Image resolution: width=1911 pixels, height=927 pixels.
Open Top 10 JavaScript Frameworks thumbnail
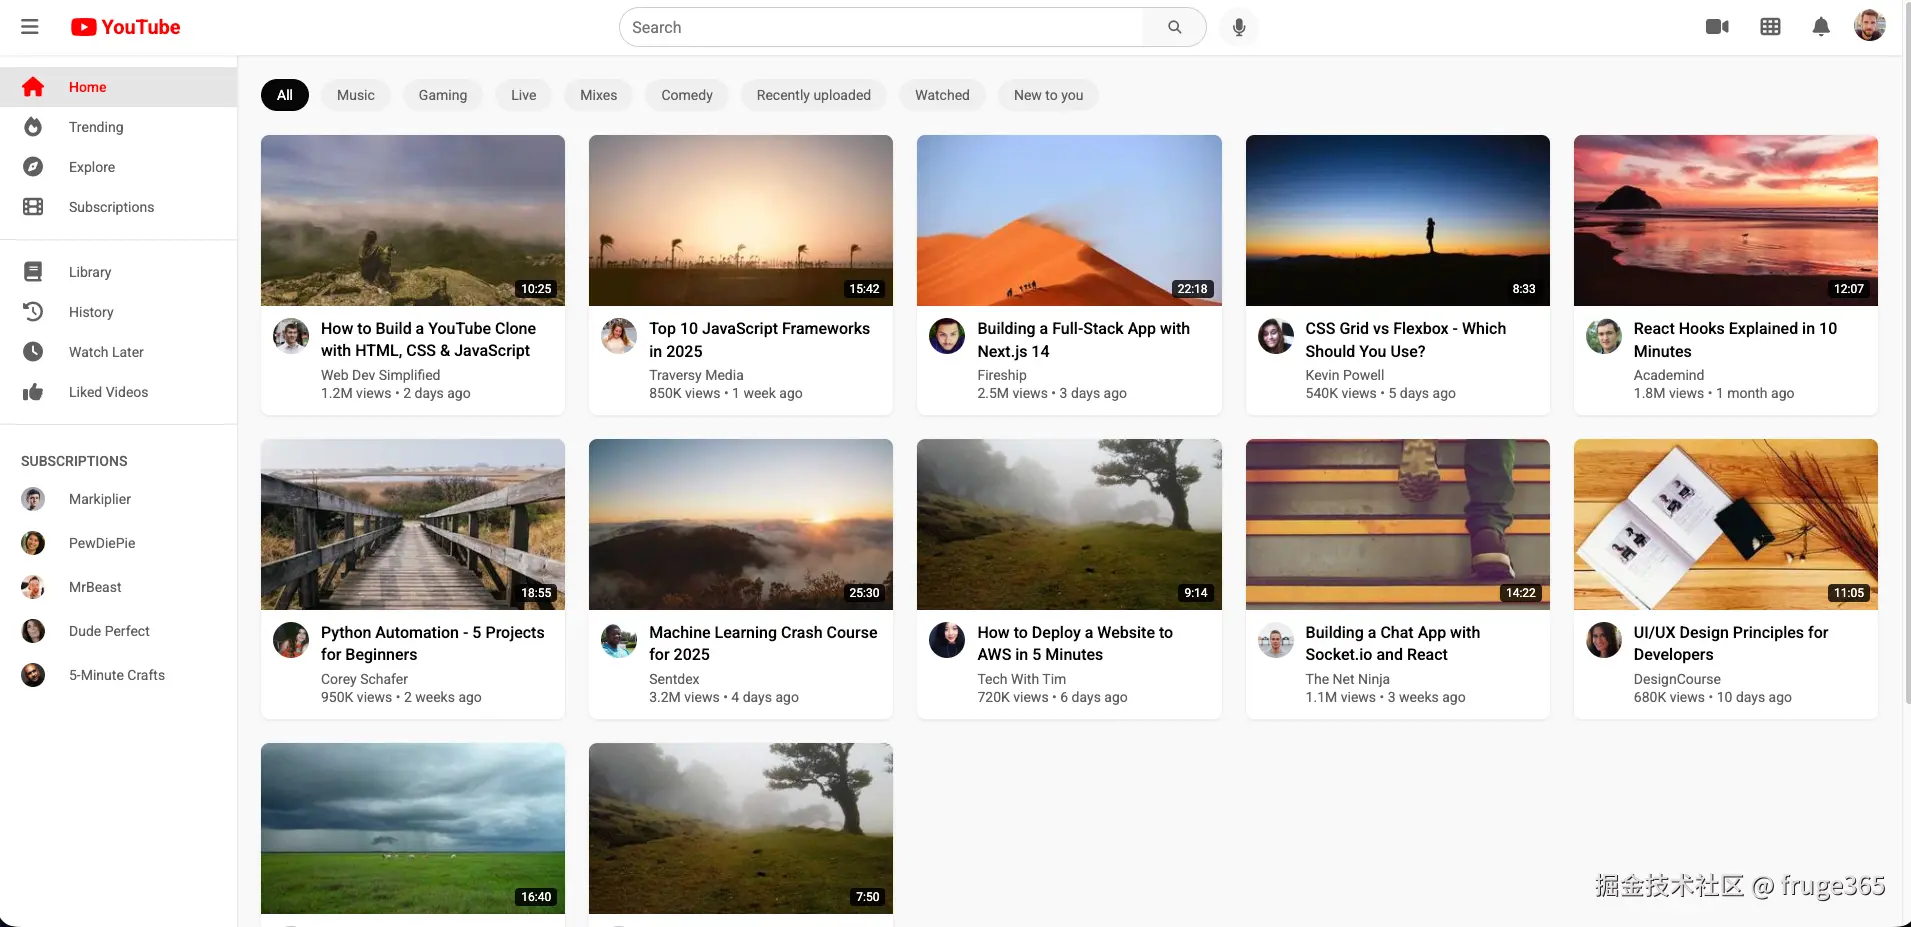point(741,220)
